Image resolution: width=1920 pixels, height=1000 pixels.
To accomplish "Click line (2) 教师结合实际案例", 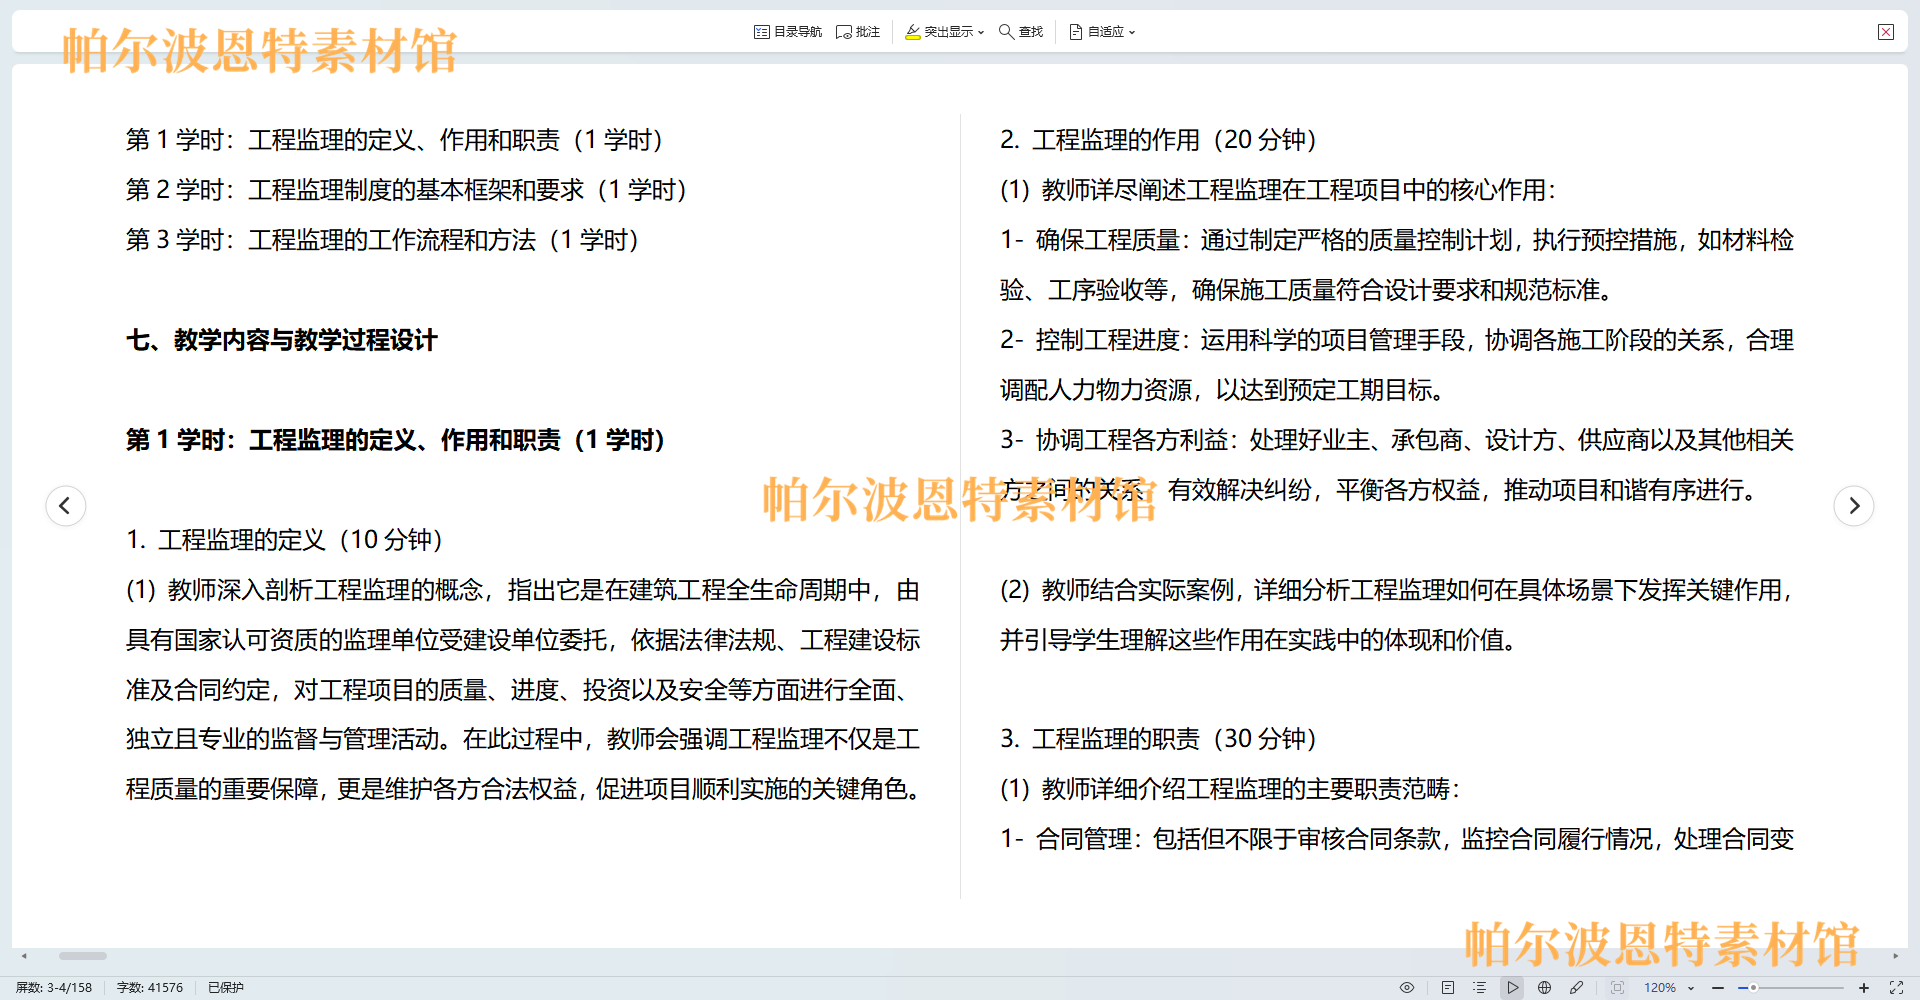I will 1397,590.
